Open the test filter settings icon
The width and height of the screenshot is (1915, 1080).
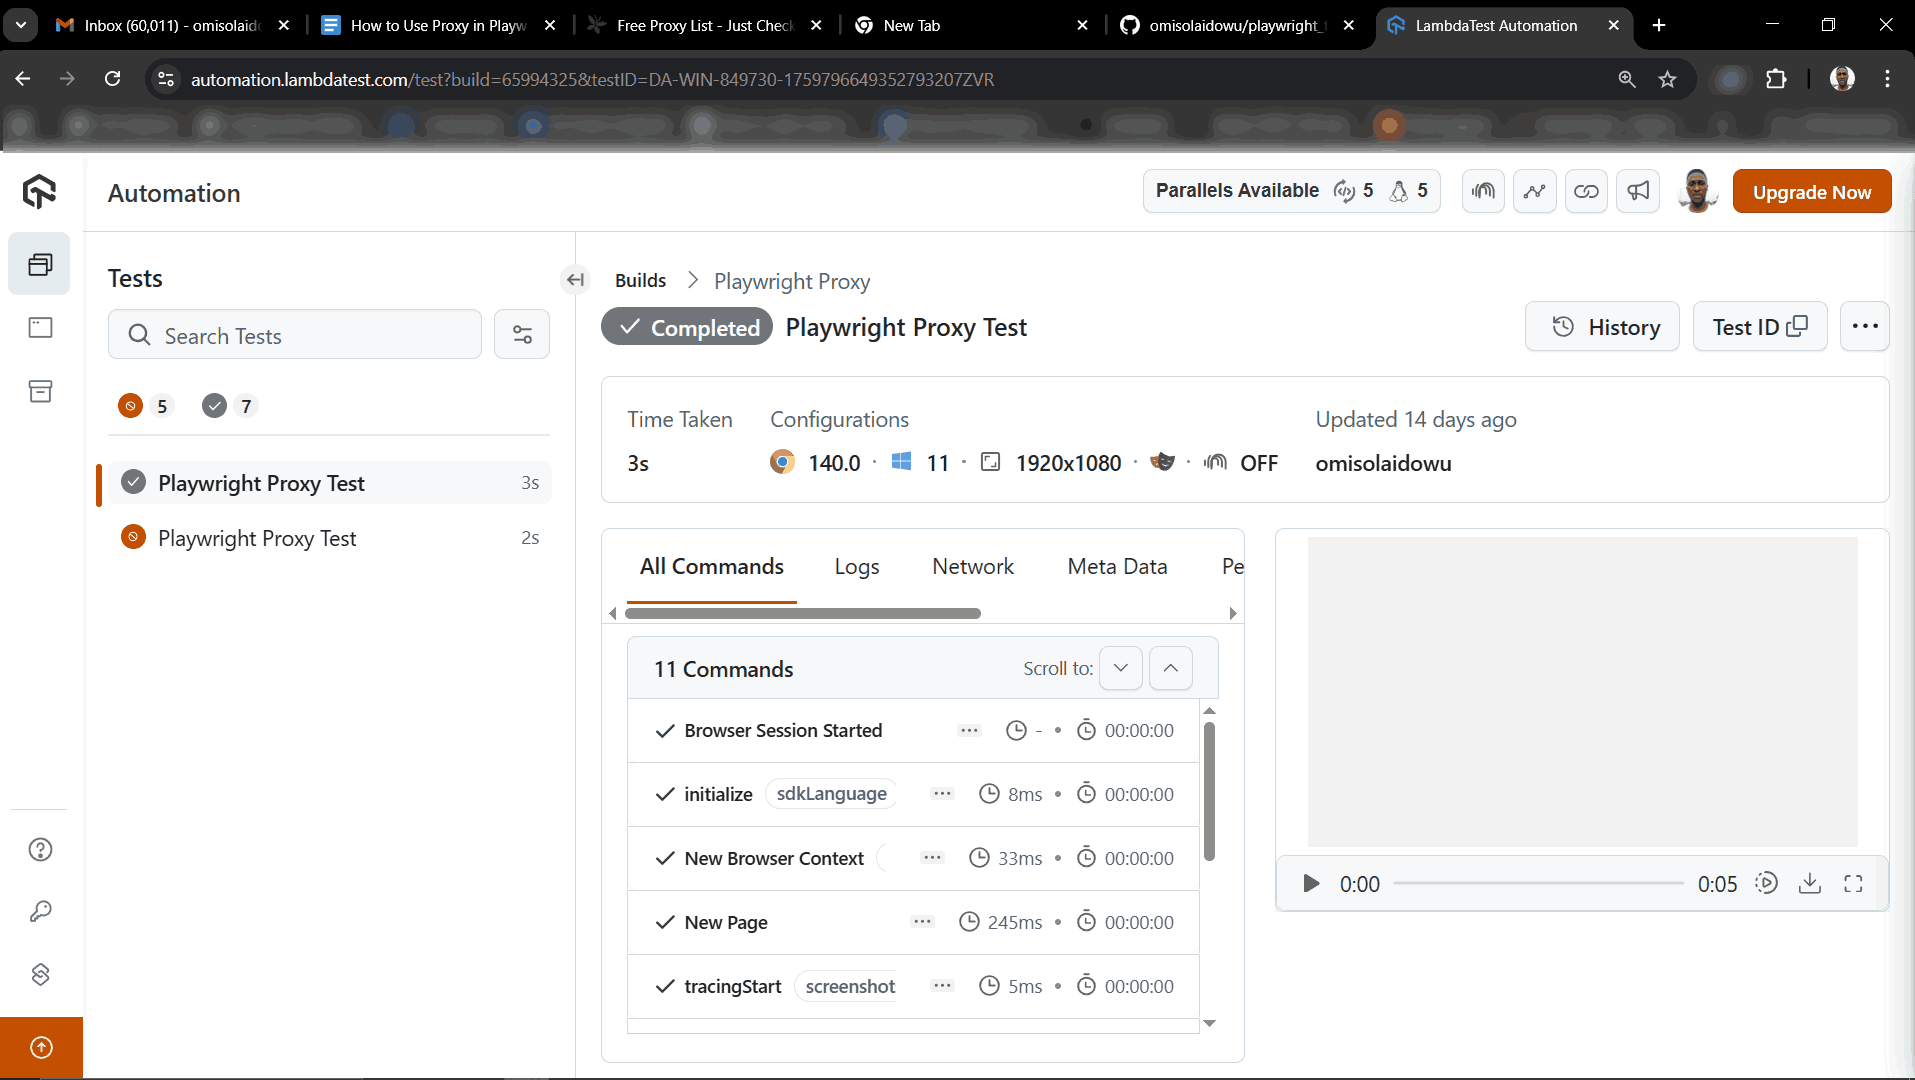pyautogui.click(x=522, y=335)
